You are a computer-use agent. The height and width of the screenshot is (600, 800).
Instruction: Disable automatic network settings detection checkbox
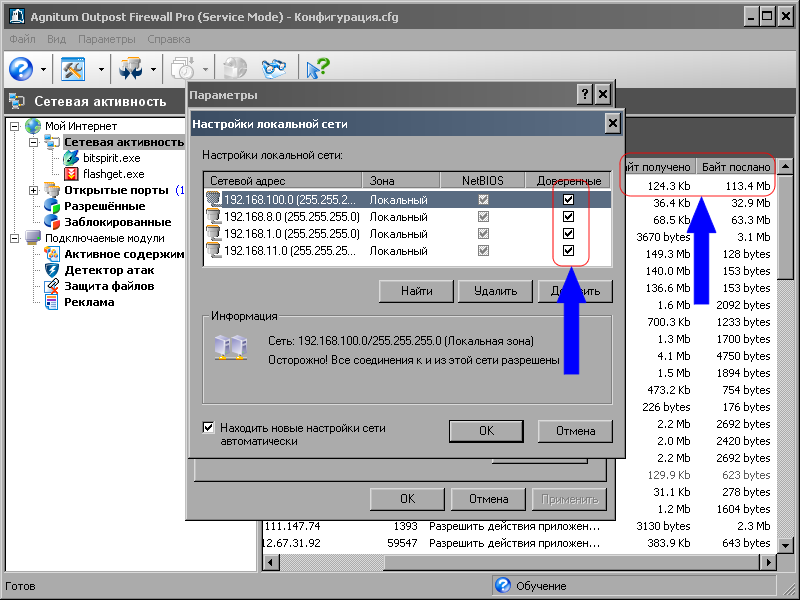pyautogui.click(x=208, y=428)
